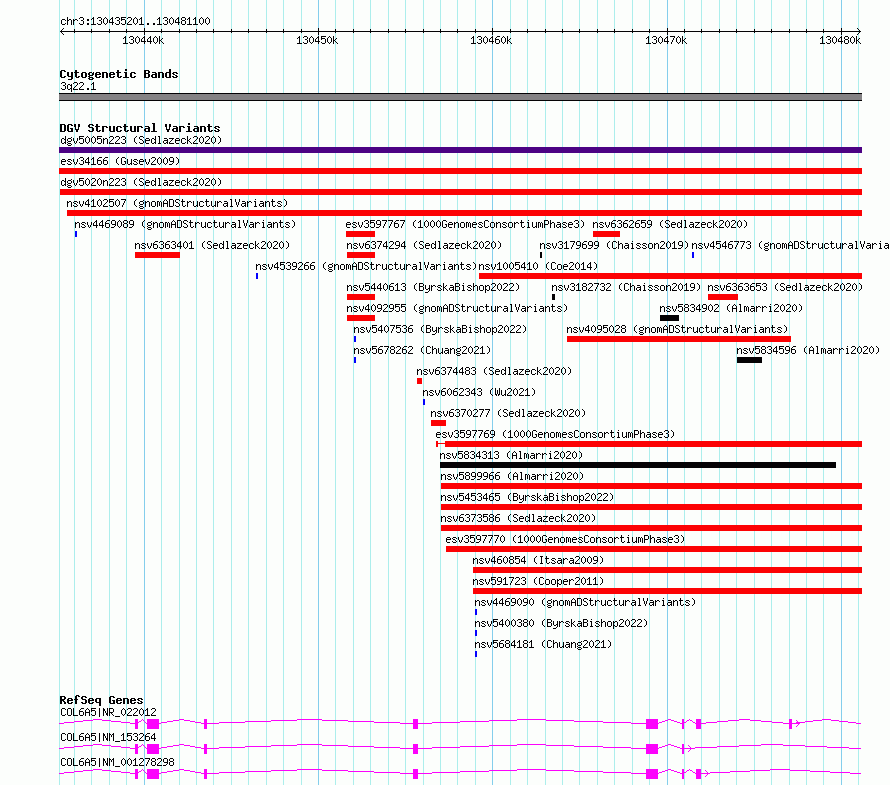Select nsv6374483 (Sedlazeck2020) label

[x=494, y=371]
